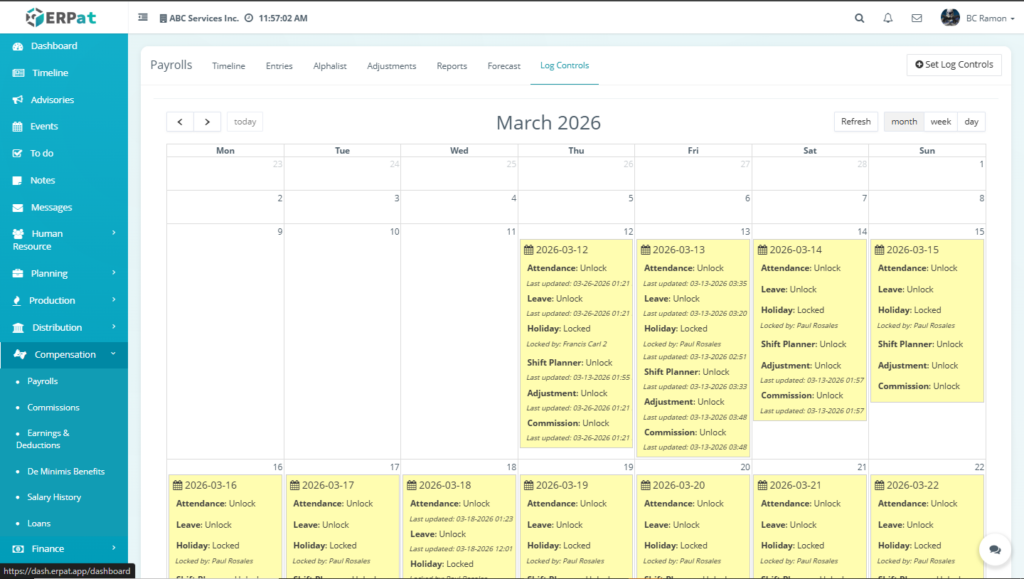Go to next month arrow
Image resolution: width=1024 pixels, height=579 pixels.
click(207, 122)
